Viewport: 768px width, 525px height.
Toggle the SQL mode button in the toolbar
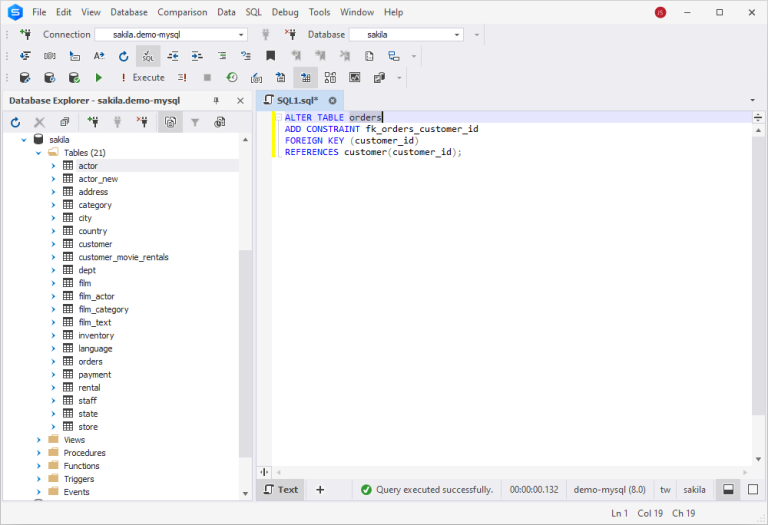(x=148, y=56)
